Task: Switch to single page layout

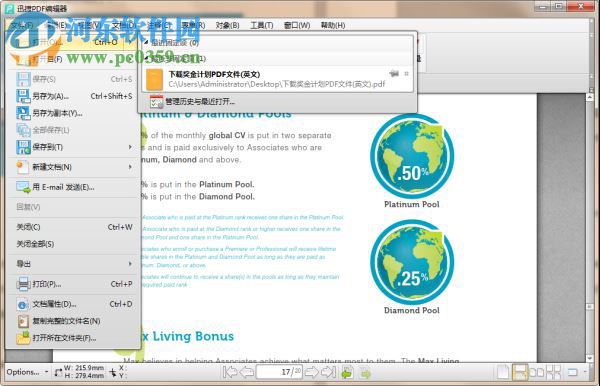Action: click(x=503, y=372)
